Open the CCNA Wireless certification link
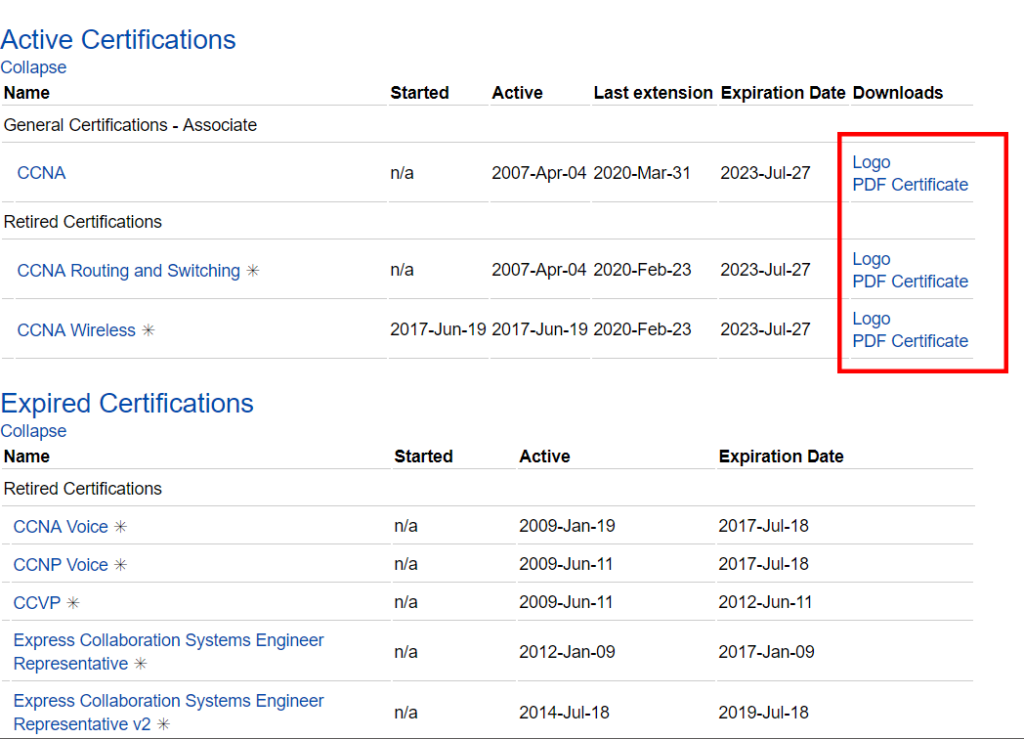The height and width of the screenshot is (739, 1024). tap(76, 330)
